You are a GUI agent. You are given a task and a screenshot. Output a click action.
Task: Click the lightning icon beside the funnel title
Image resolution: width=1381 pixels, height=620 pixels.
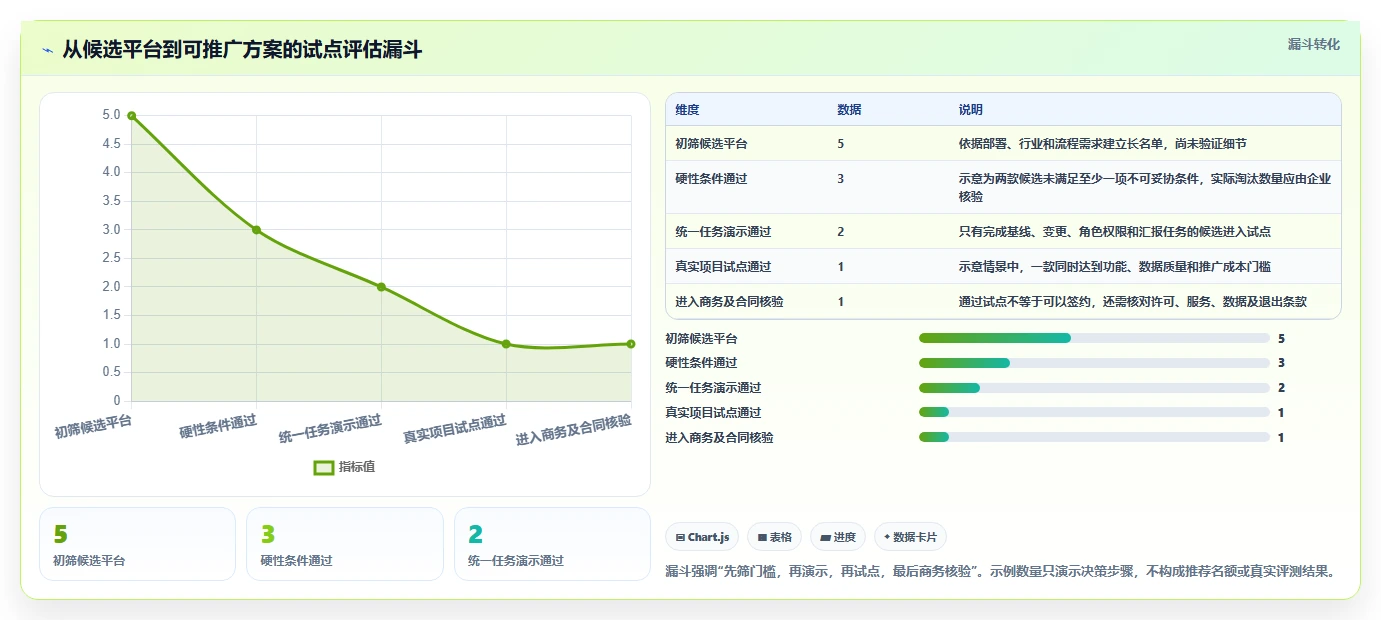48,50
